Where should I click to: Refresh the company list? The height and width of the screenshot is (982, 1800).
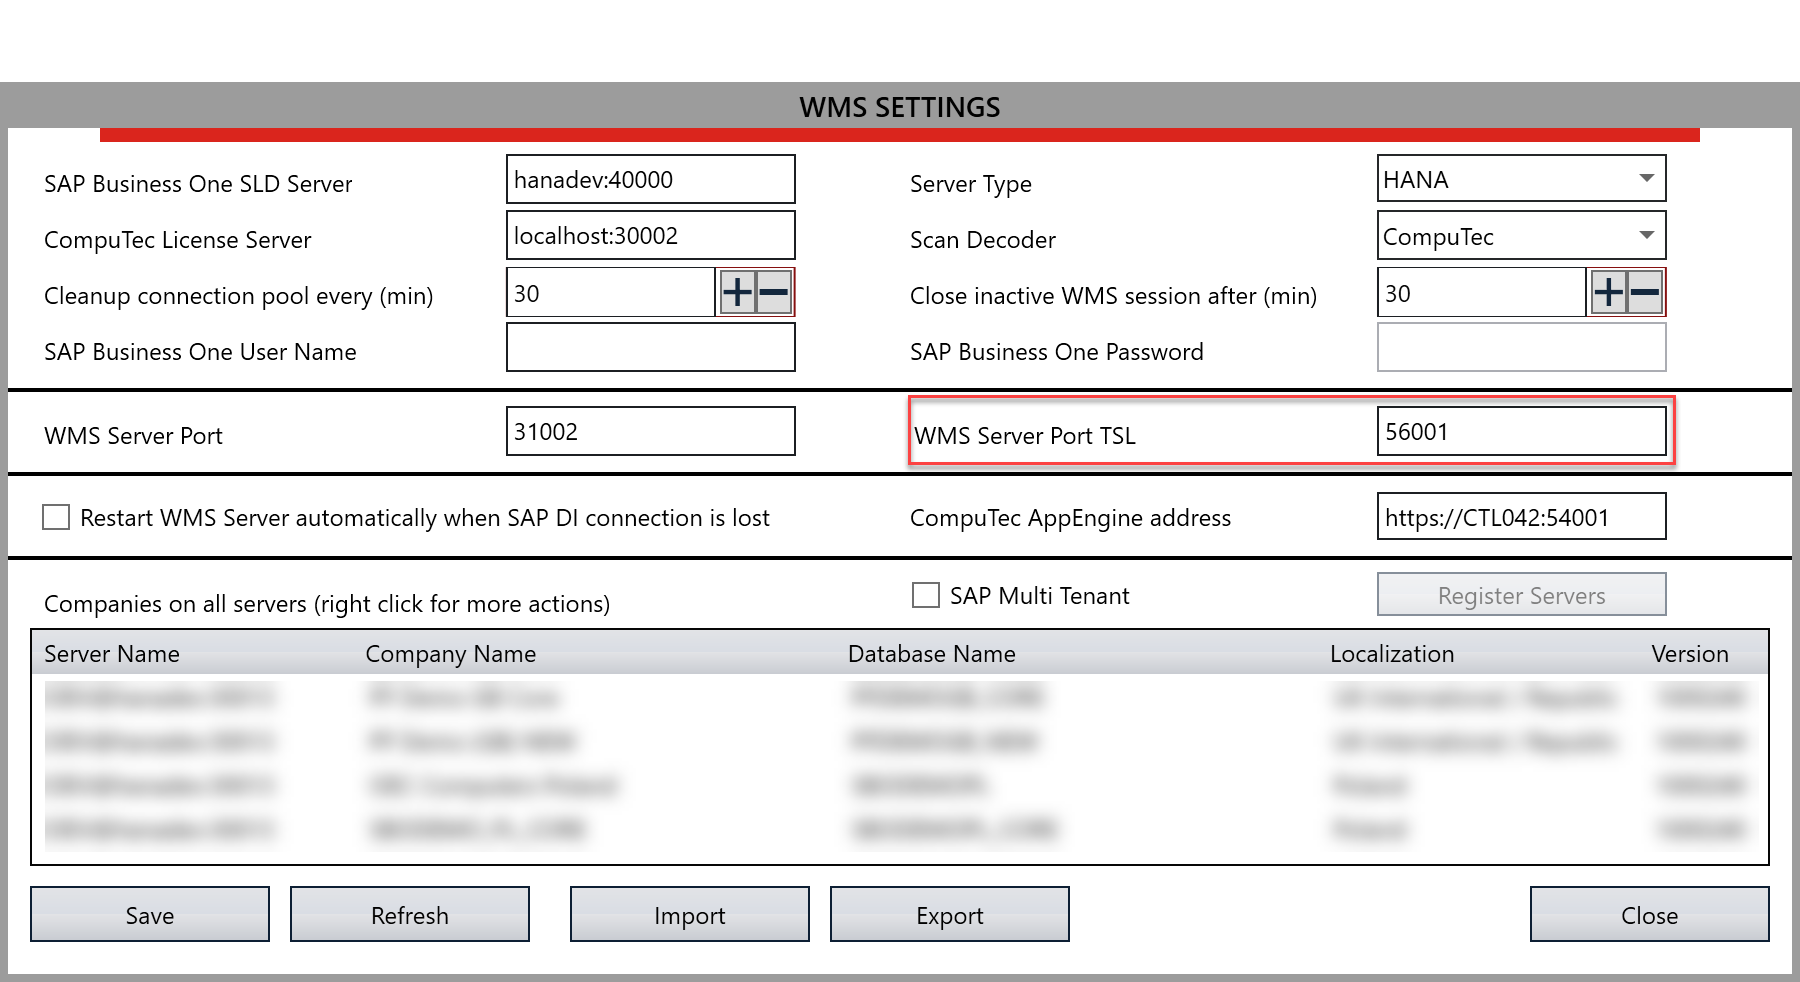pos(409,914)
